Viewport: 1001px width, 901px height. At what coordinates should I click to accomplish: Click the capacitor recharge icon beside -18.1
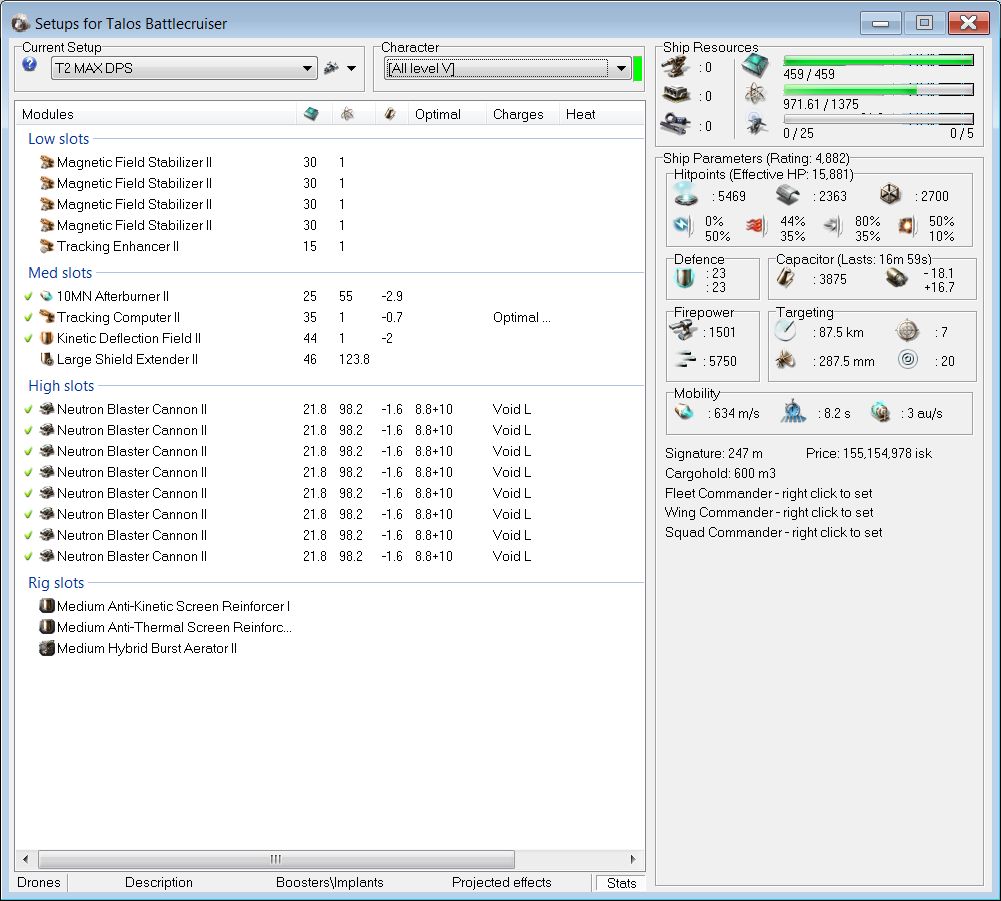(x=896, y=278)
